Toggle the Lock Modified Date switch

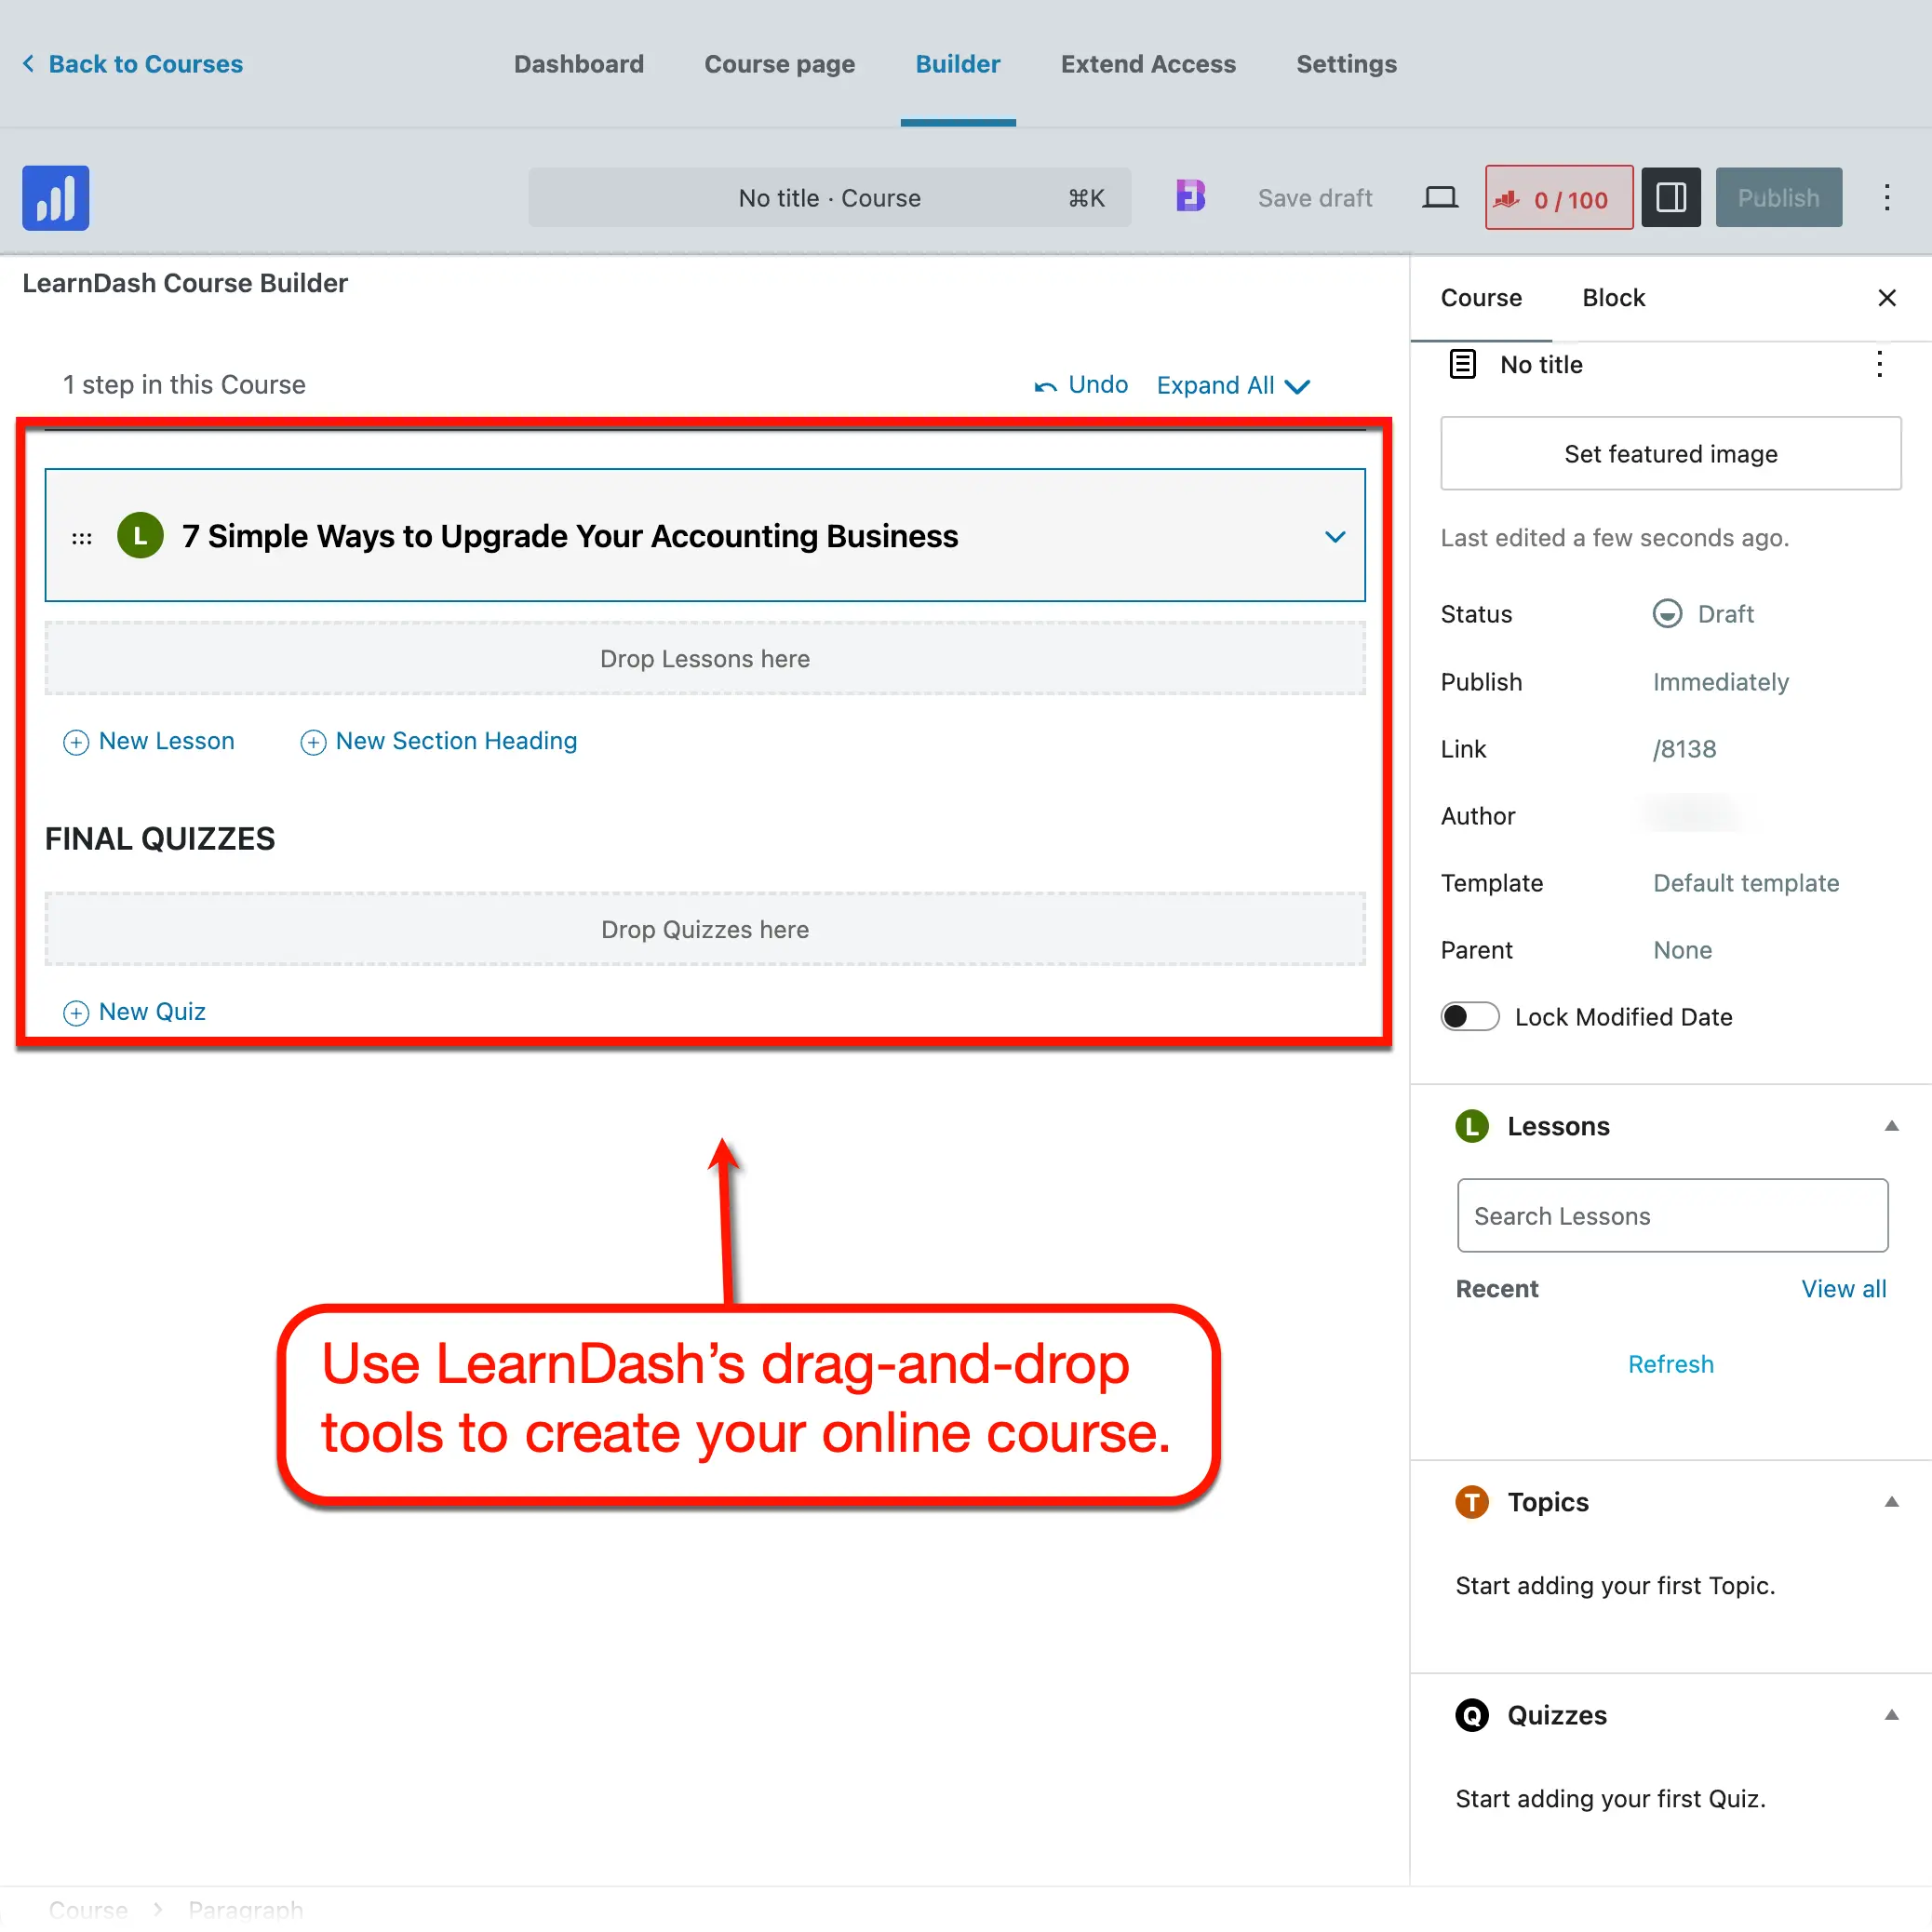point(1469,1017)
